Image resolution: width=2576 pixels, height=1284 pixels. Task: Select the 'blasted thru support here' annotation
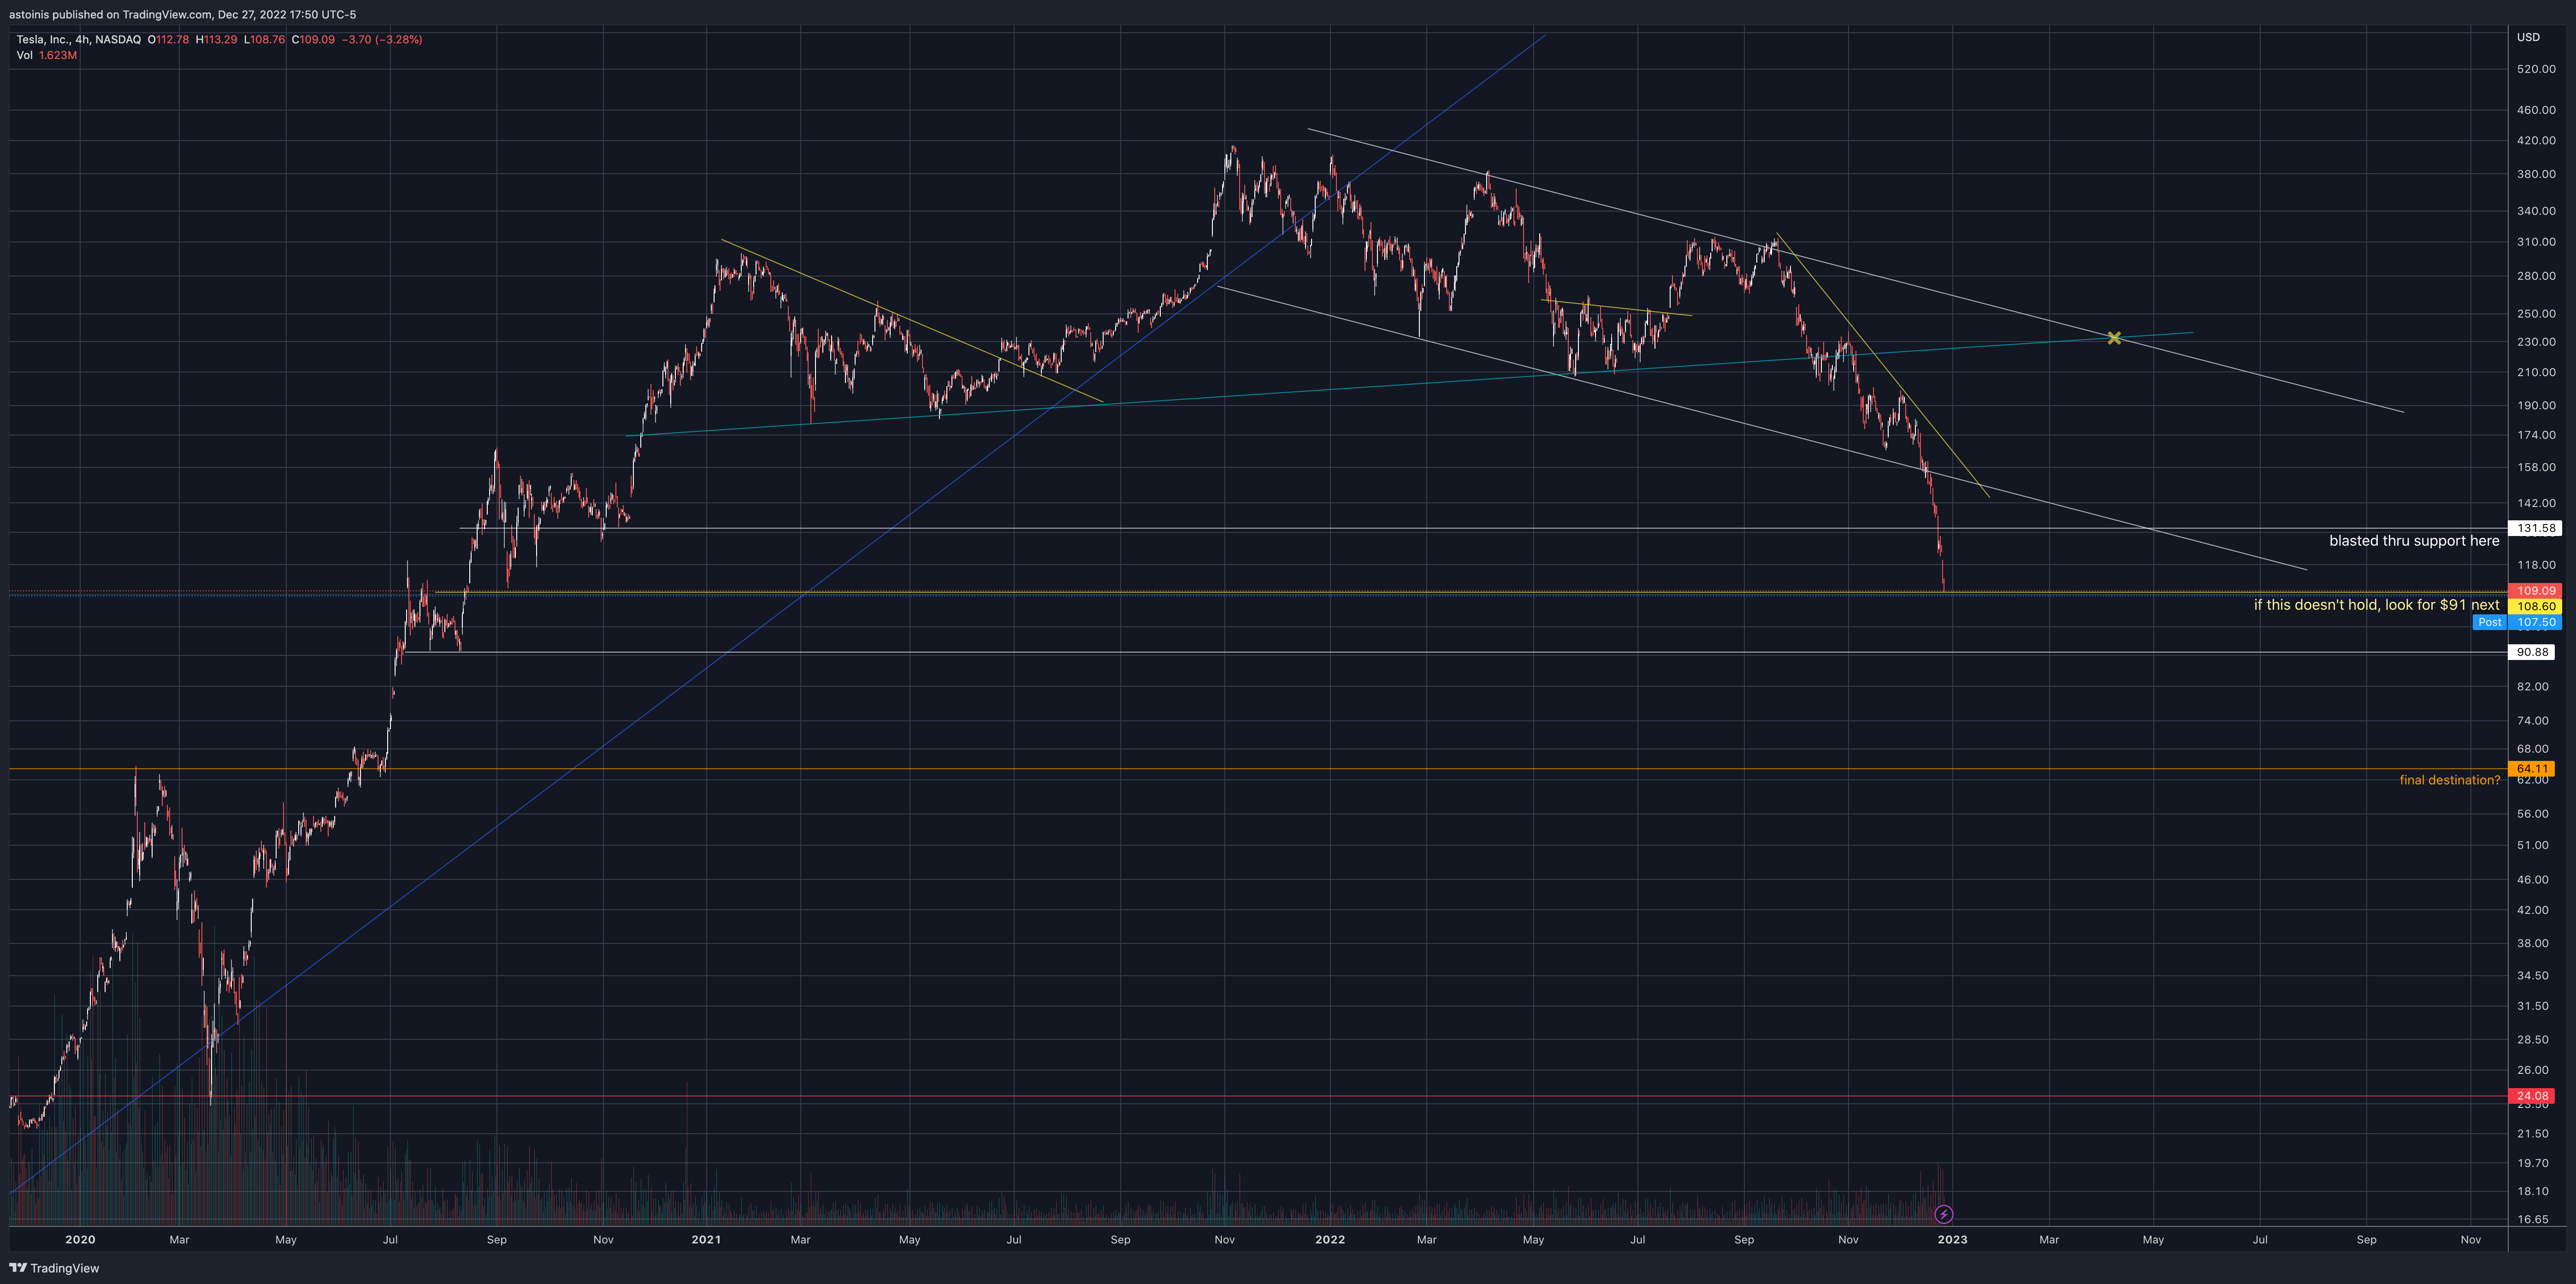pyautogui.click(x=2414, y=541)
